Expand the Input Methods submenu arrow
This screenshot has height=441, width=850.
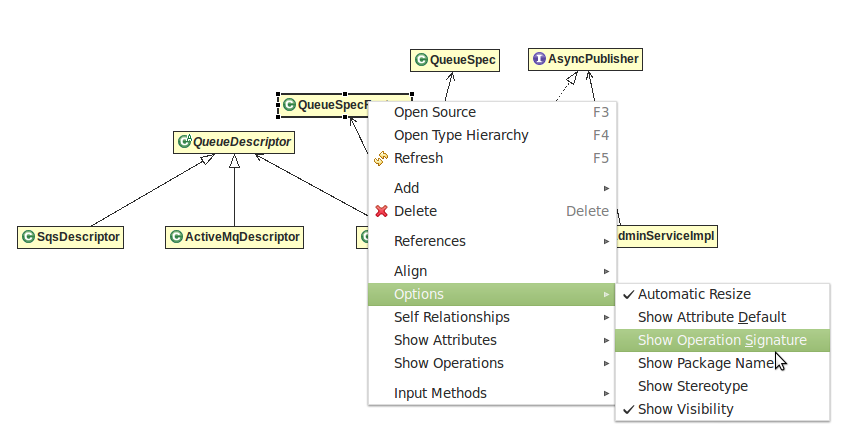(607, 393)
